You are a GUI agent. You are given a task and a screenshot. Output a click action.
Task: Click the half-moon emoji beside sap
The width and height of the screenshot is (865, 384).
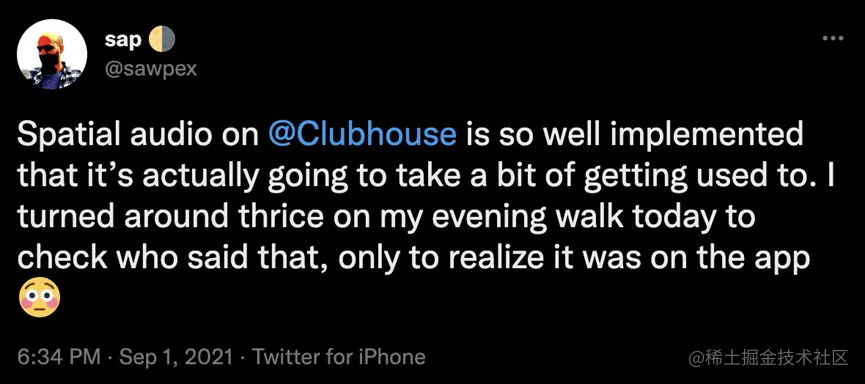tap(163, 40)
